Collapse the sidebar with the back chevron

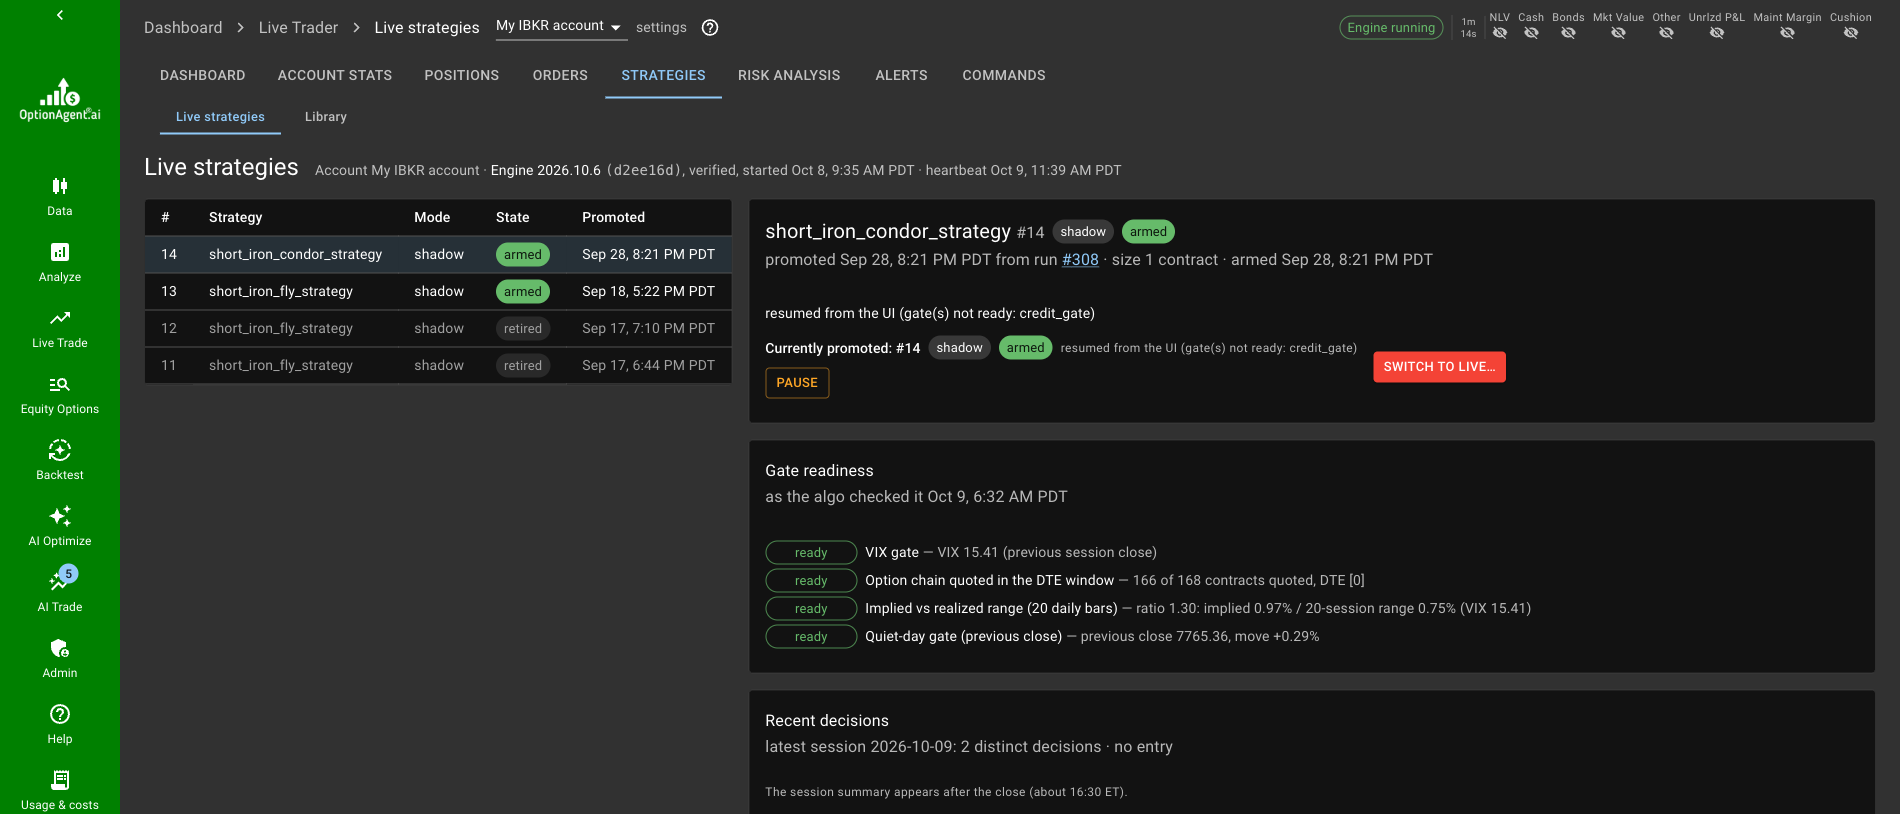pos(60,15)
